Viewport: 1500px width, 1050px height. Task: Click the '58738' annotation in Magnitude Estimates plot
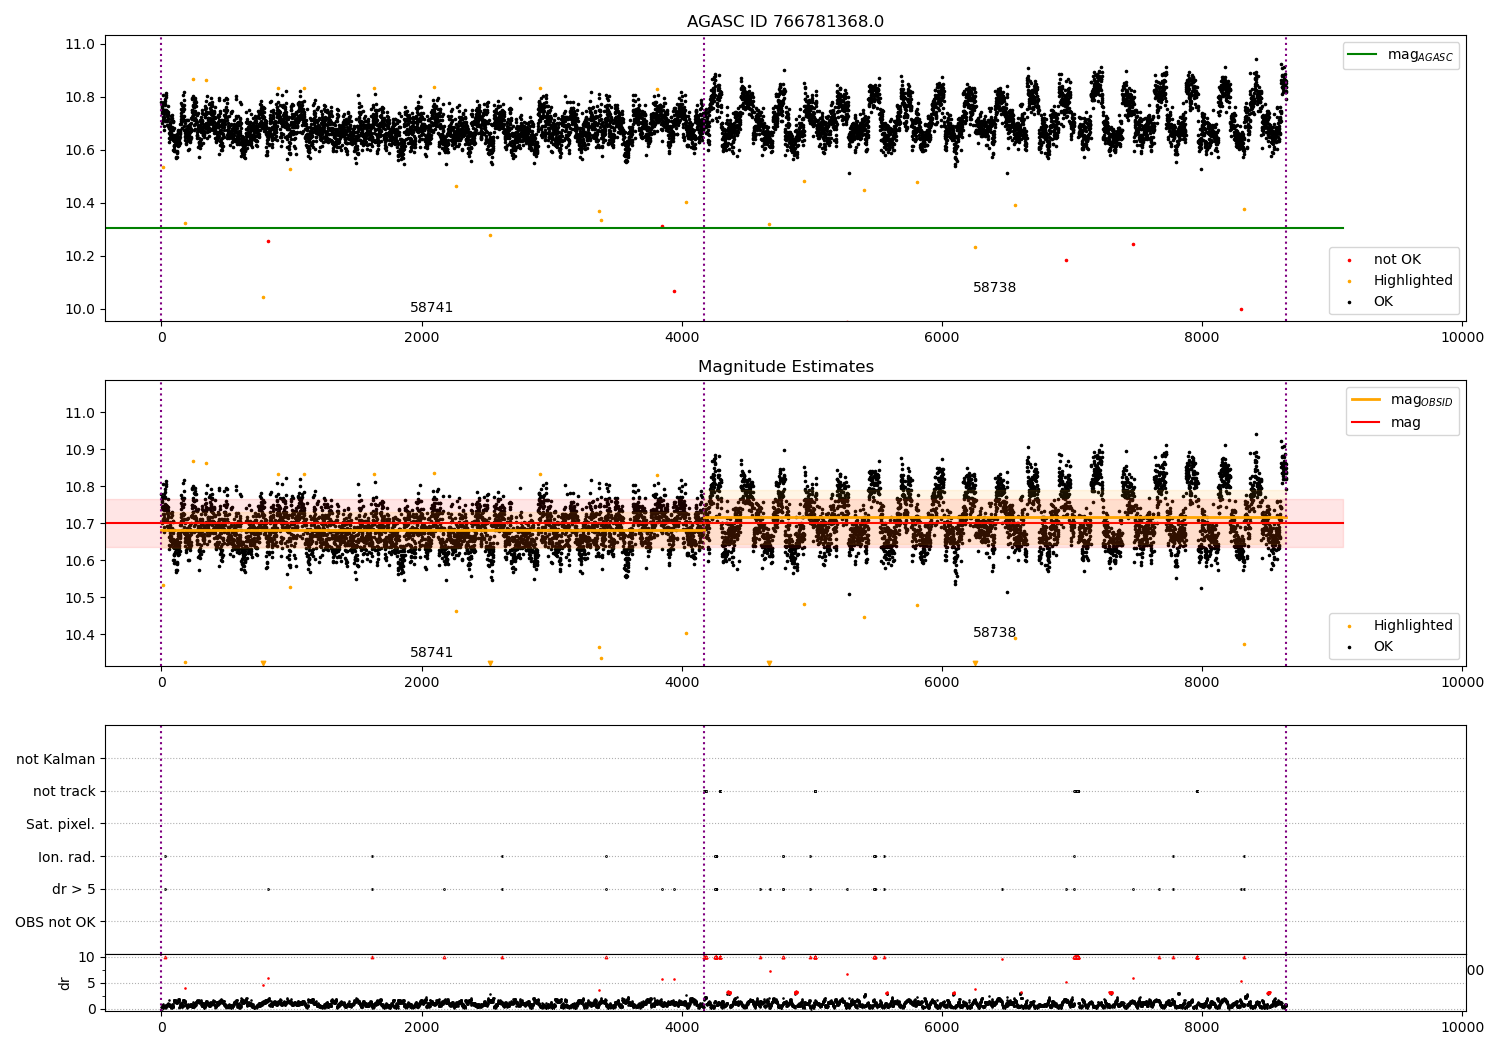[x=994, y=633]
